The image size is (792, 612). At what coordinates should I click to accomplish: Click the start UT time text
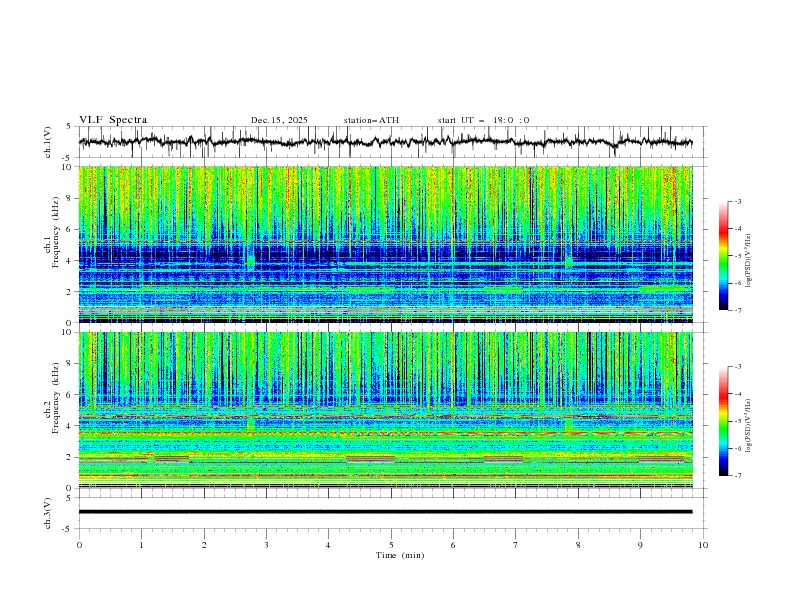pyautogui.click(x=483, y=120)
